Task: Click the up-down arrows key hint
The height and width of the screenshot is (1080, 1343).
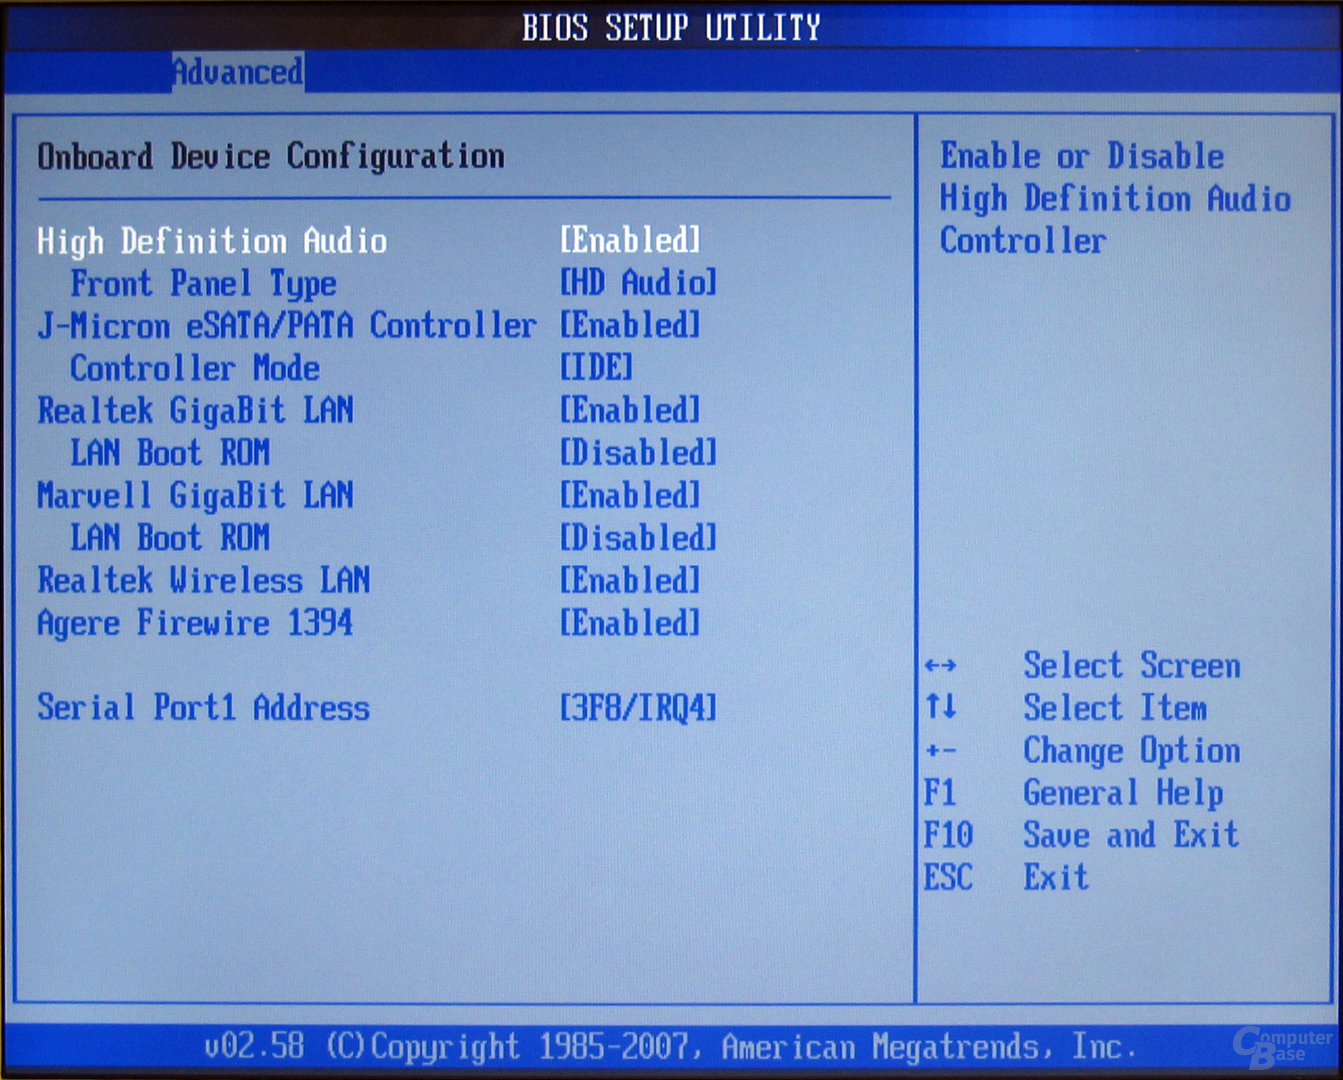Action: point(940,708)
